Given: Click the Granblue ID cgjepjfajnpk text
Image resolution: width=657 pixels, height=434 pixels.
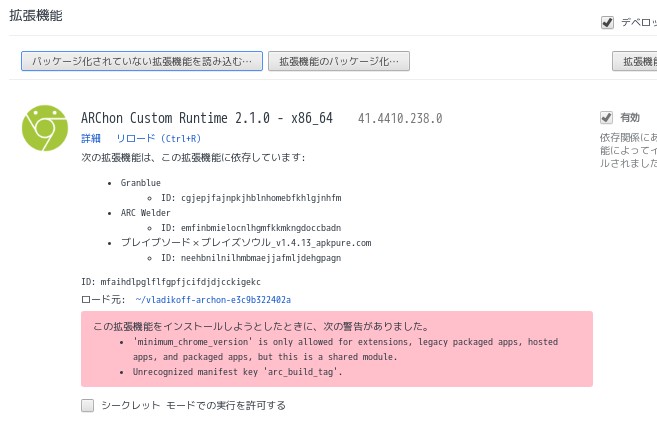Looking at the screenshot, I should [251, 198].
